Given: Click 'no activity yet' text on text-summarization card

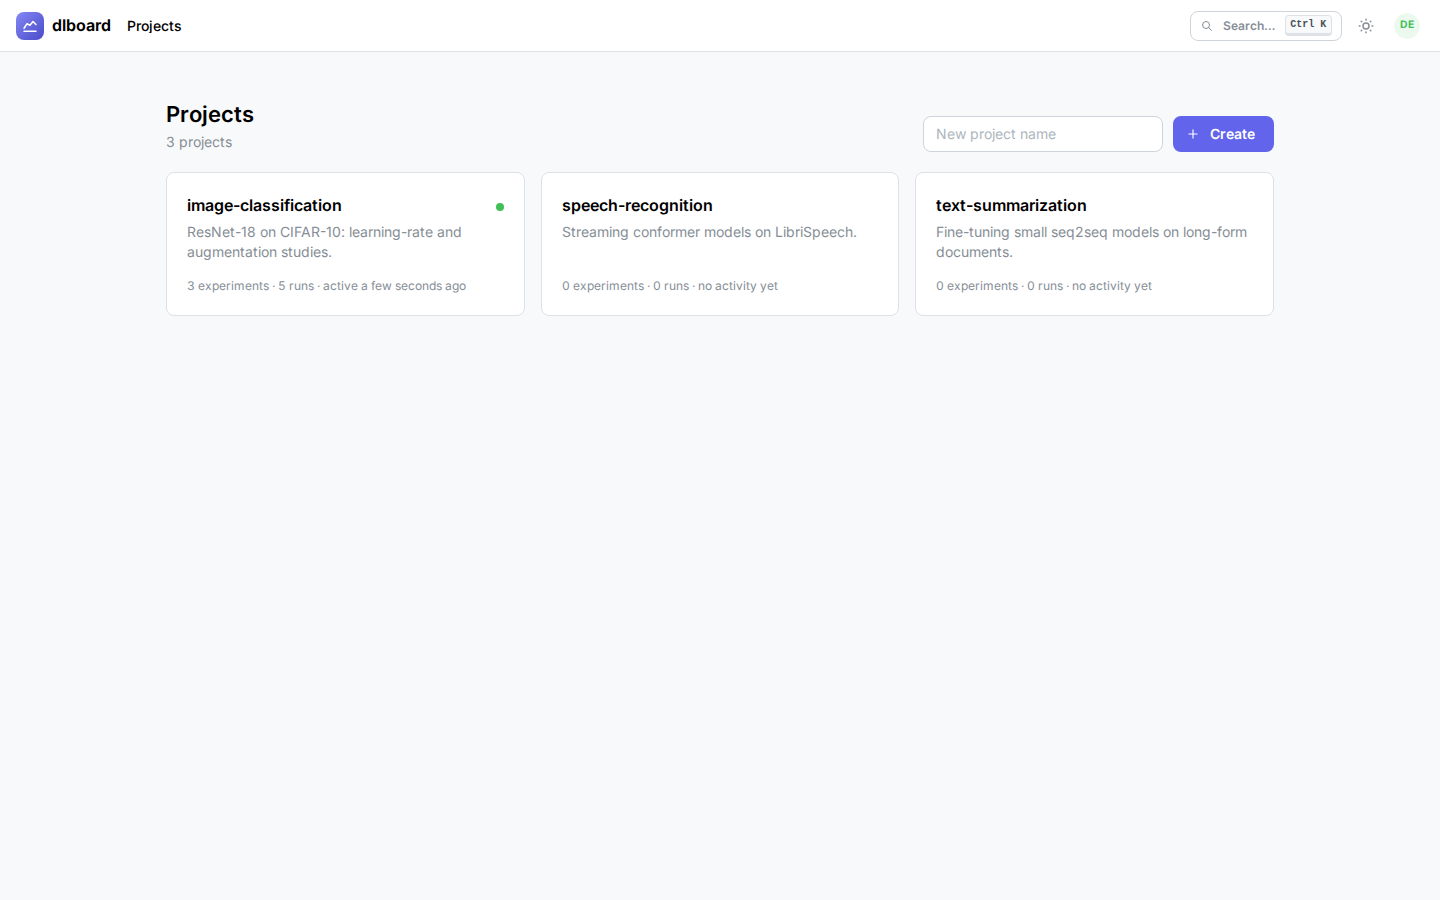Looking at the screenshot, I should [1112, 286].
